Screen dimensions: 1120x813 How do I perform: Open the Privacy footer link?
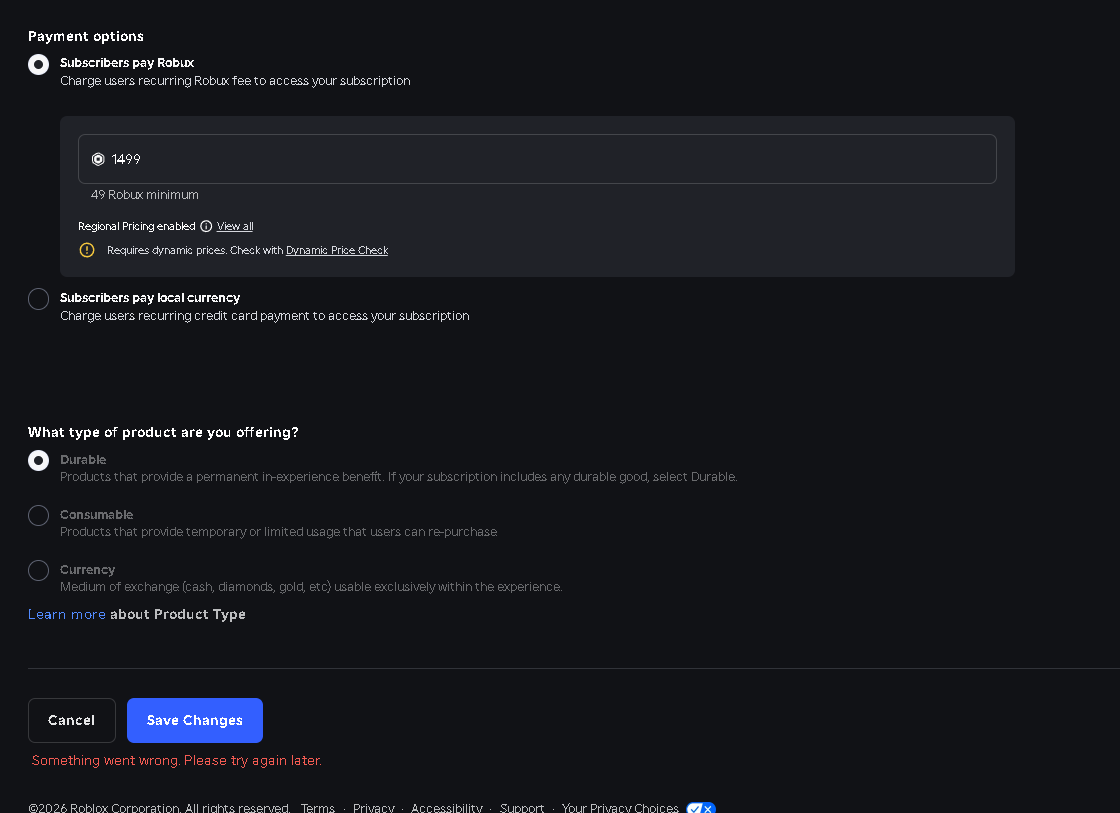click(x=374, y=807)
